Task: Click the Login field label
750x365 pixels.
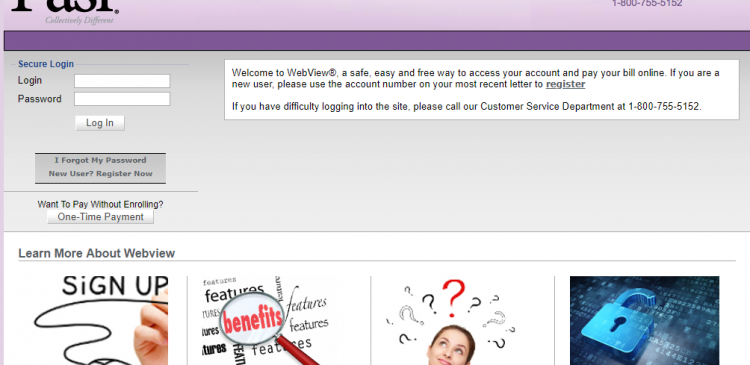Action: pyautogui.click(x=30, y=80)
